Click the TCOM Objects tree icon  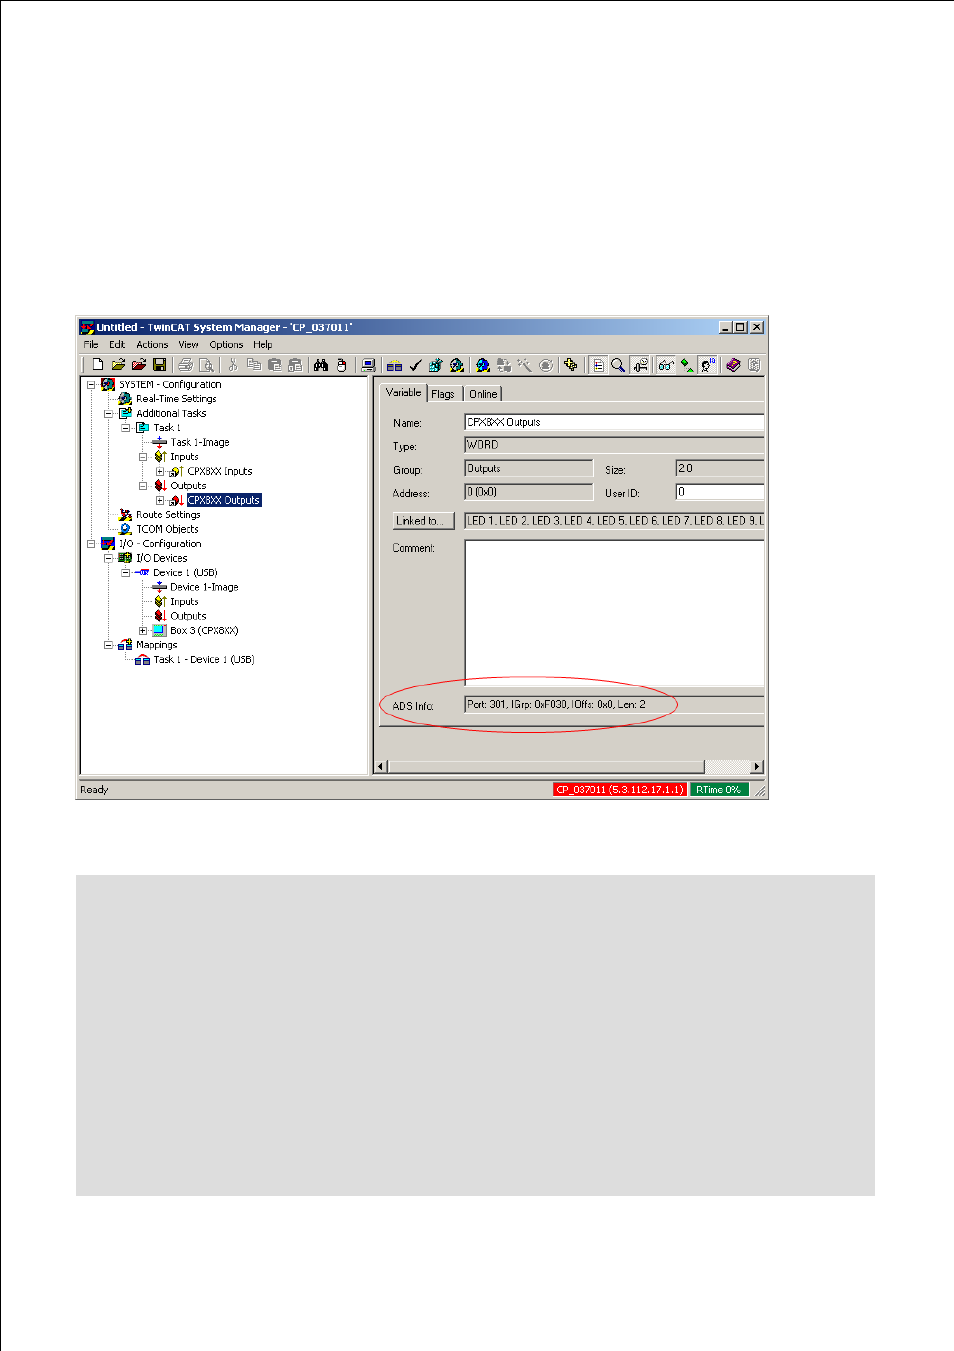point(125,529)
